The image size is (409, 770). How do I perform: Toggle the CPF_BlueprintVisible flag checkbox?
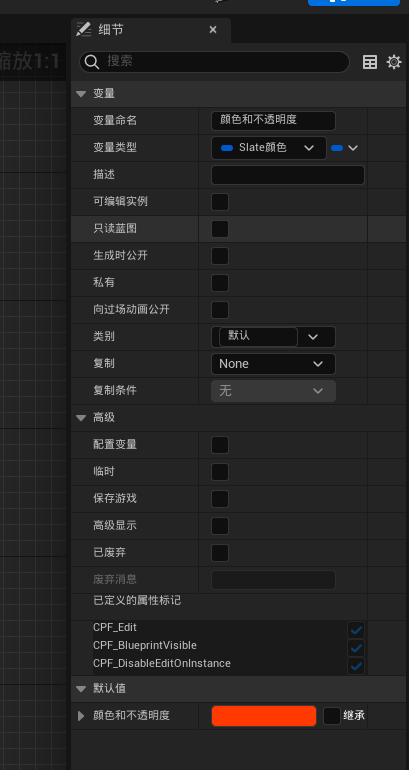point(356,648)
